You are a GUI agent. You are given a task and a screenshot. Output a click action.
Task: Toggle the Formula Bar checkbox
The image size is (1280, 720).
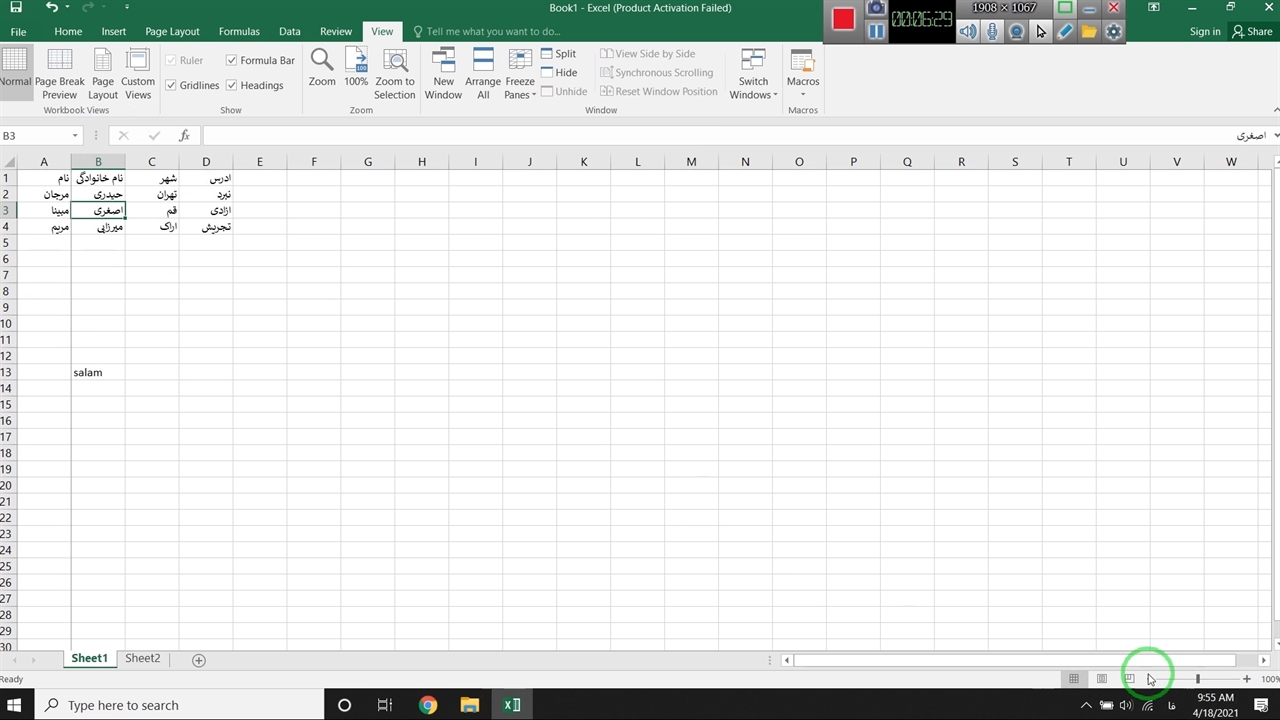[232, 61]
